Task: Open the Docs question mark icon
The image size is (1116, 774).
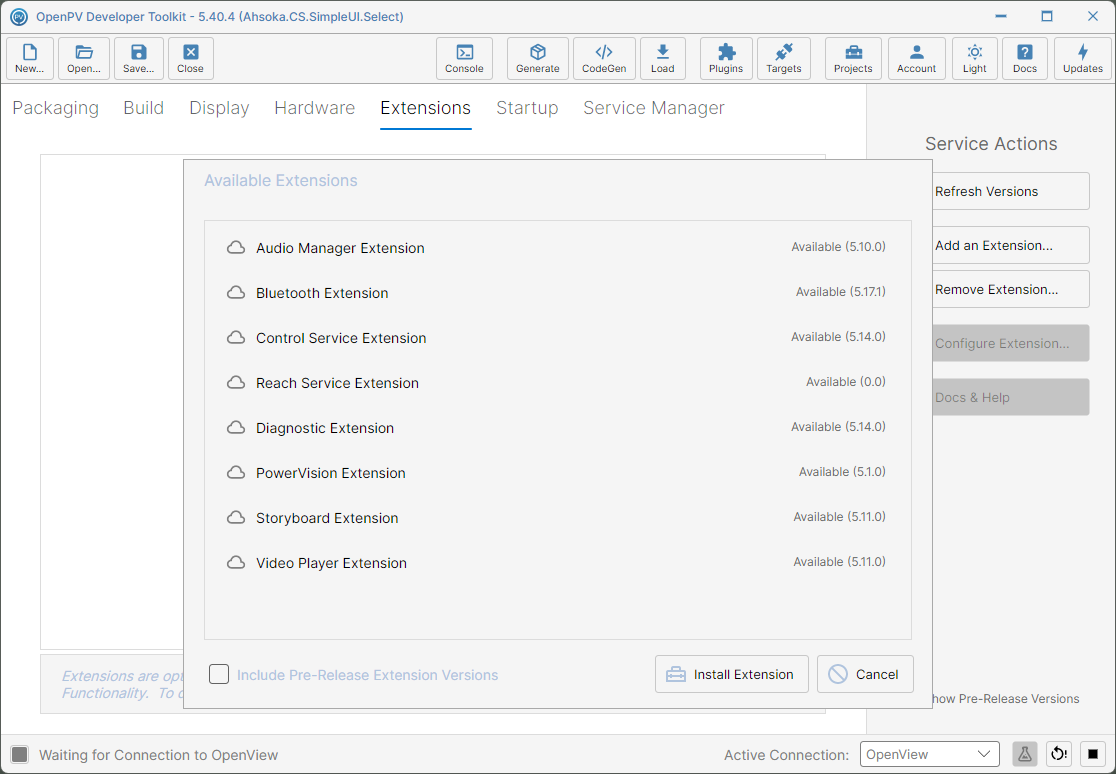Action: [x=1025, y=58]
